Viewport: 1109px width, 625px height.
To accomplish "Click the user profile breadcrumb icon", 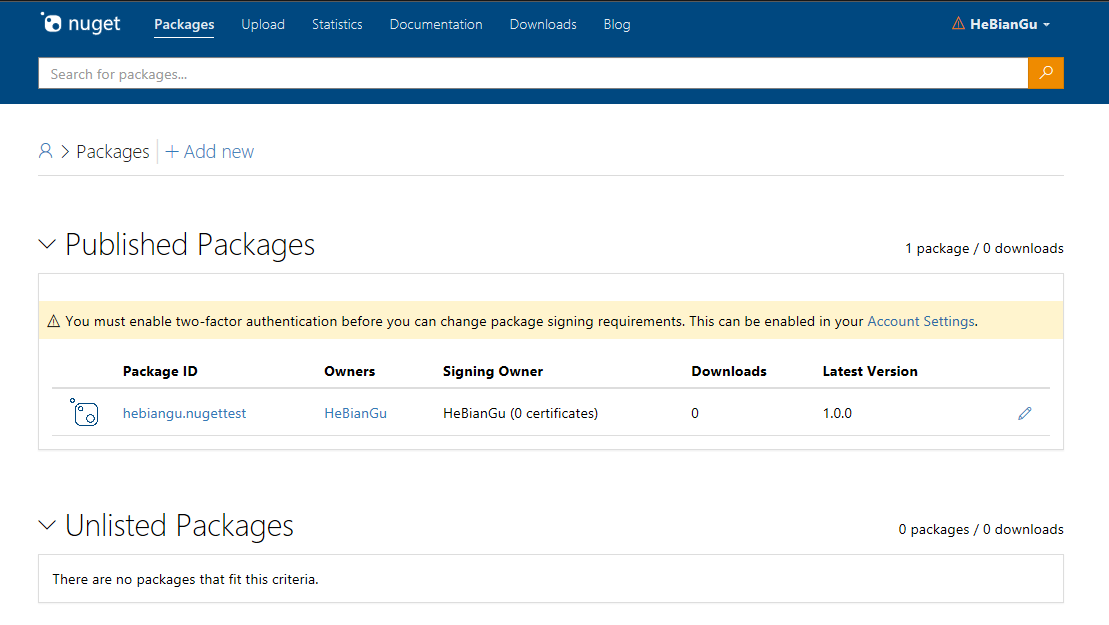I will (45, 151).
